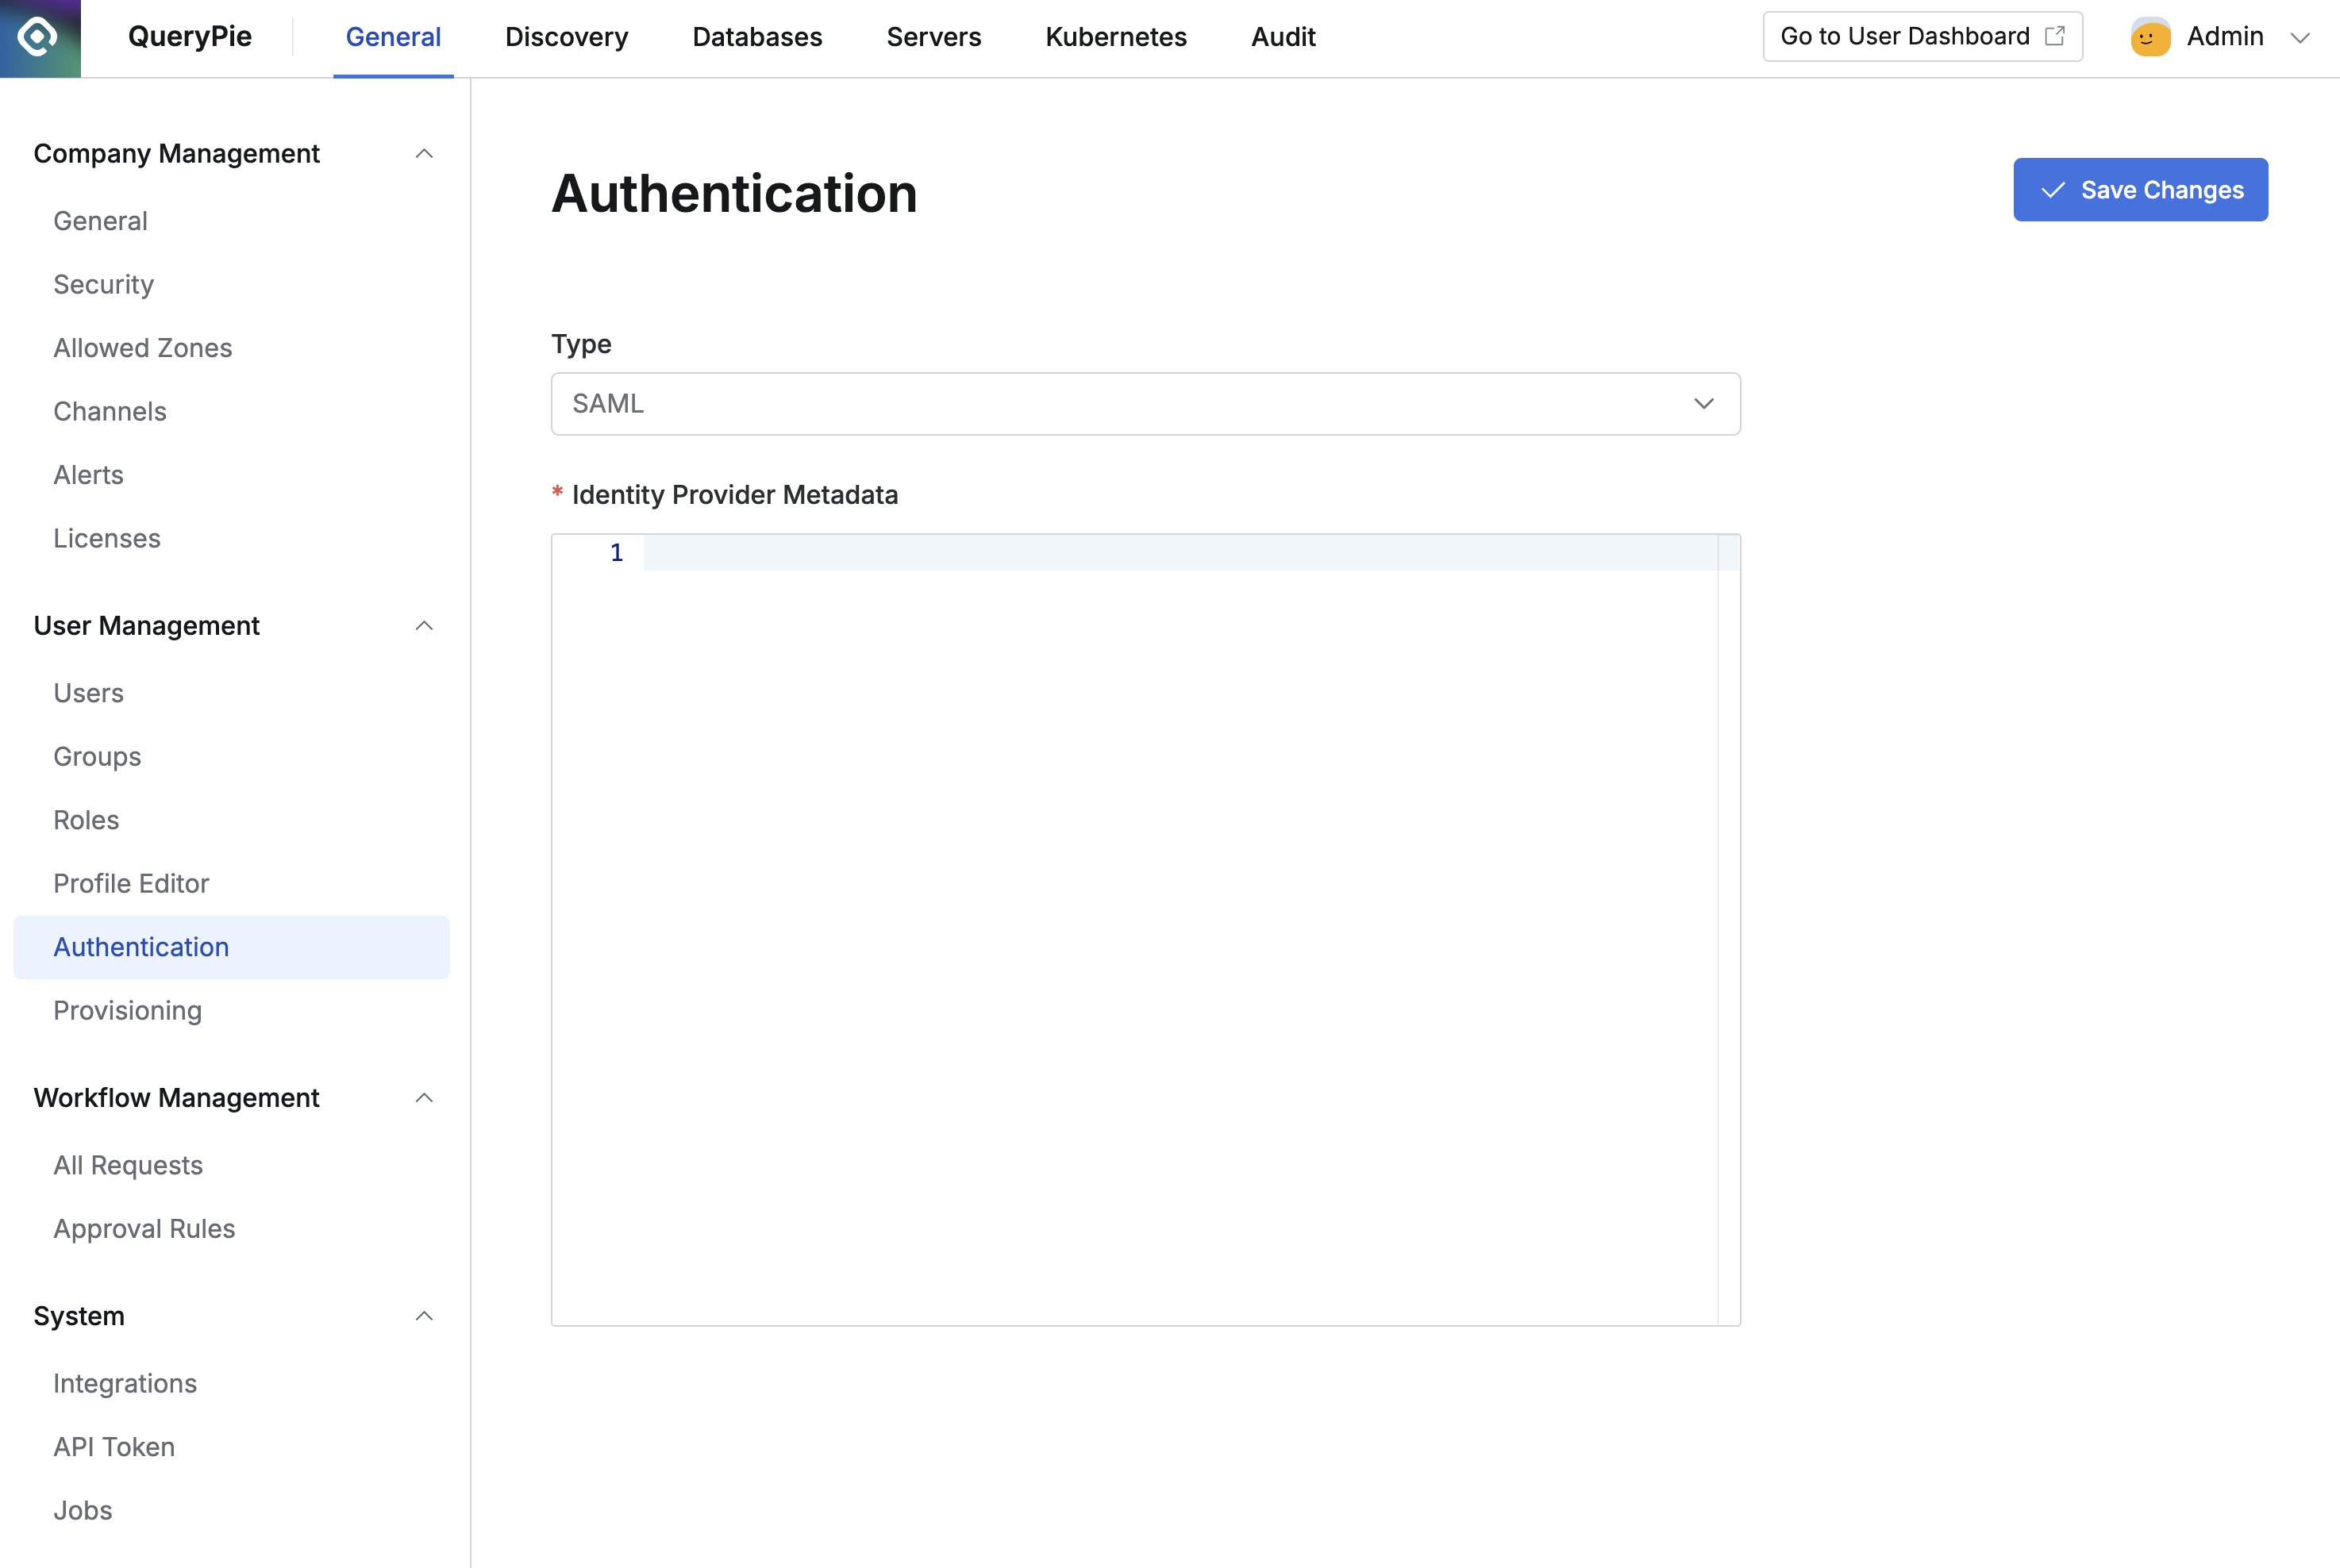Select the SAML type dropdown

click(1145, 402)
